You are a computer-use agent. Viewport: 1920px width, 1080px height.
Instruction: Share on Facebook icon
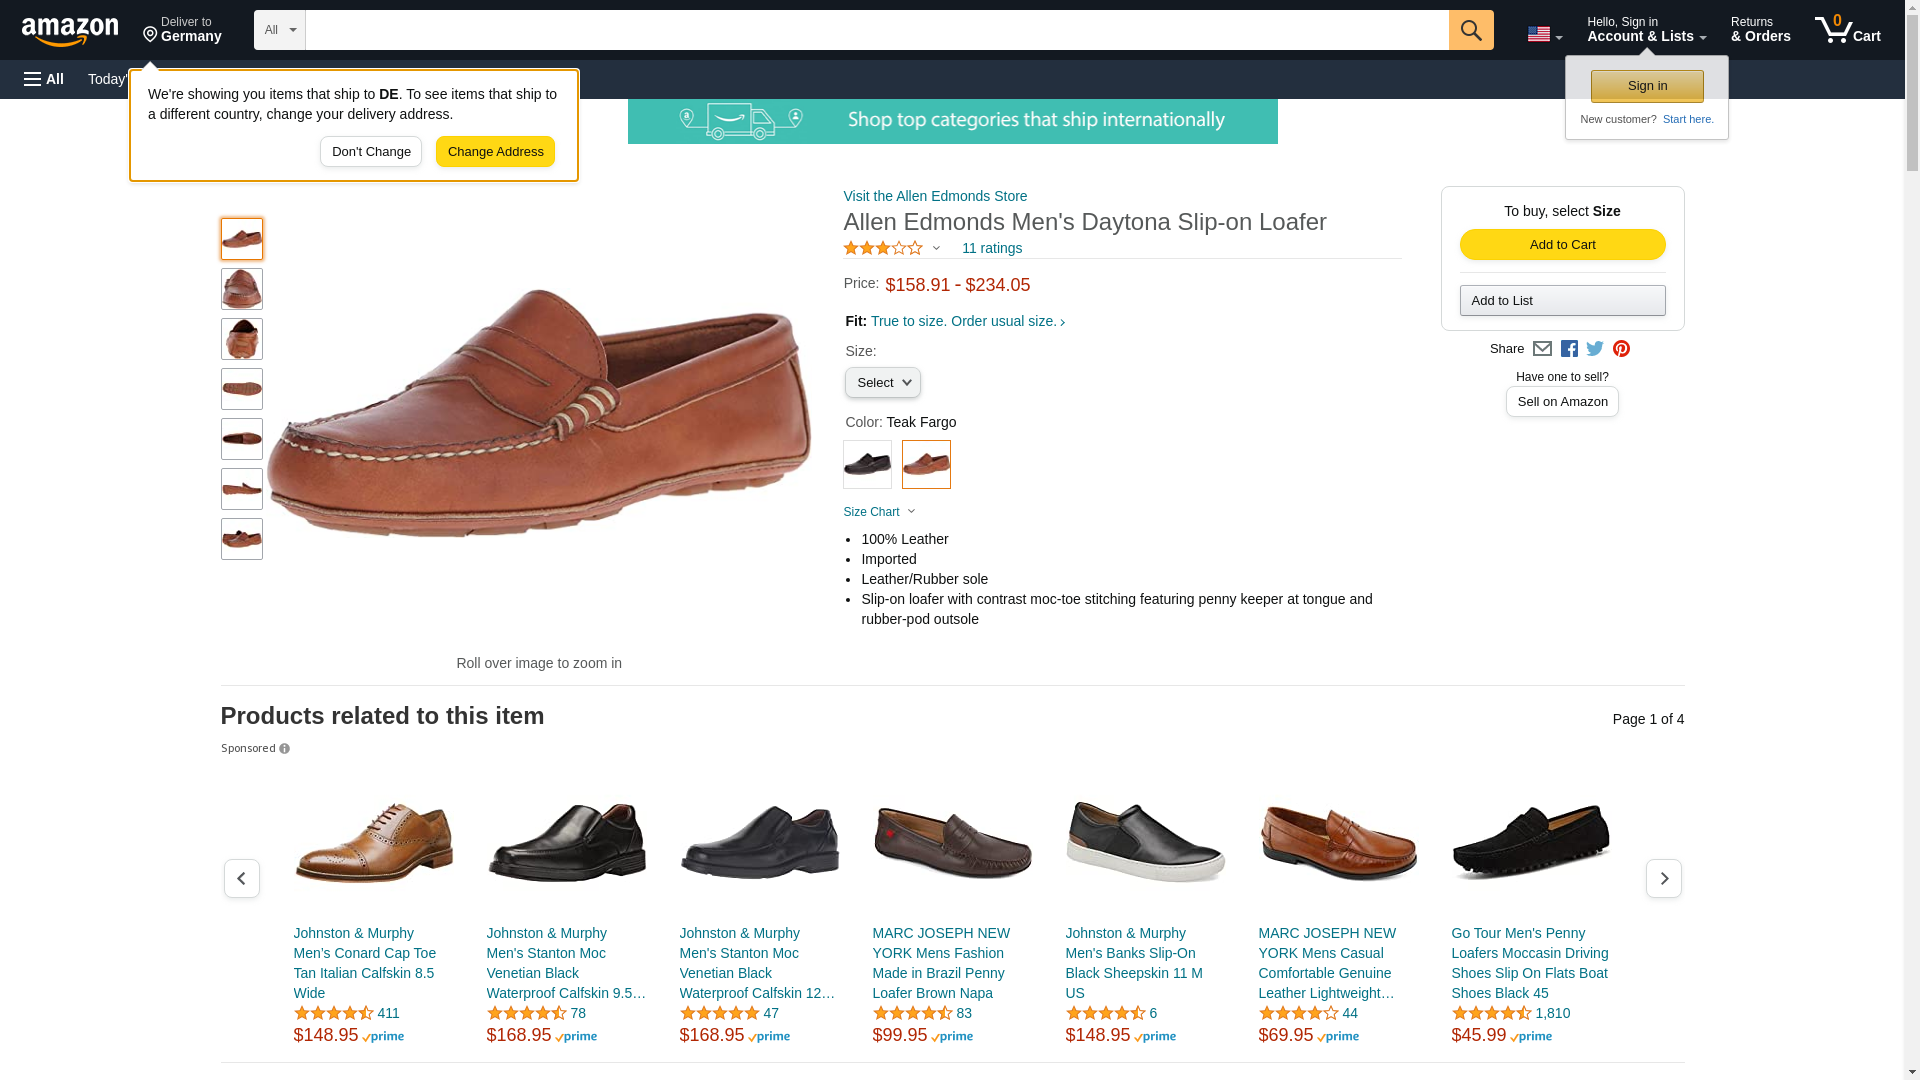(1569, 349)
